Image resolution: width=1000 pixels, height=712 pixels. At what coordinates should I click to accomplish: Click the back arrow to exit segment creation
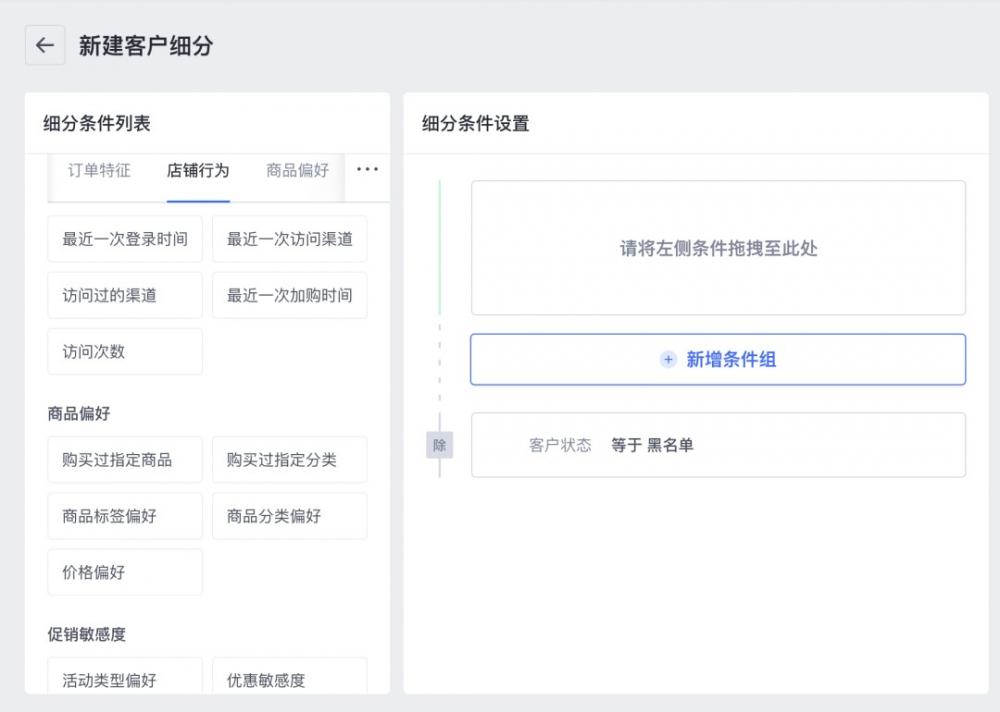(x=44, y=45)
